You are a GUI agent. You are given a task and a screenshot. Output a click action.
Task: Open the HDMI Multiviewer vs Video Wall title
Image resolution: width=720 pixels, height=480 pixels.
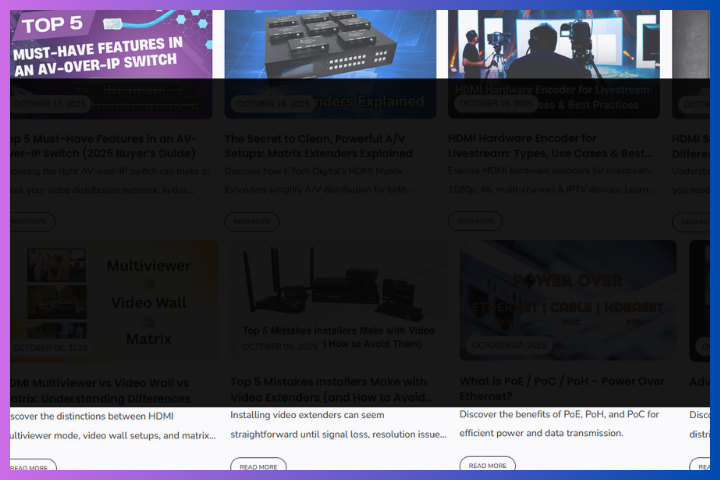(x=100, y=389)
